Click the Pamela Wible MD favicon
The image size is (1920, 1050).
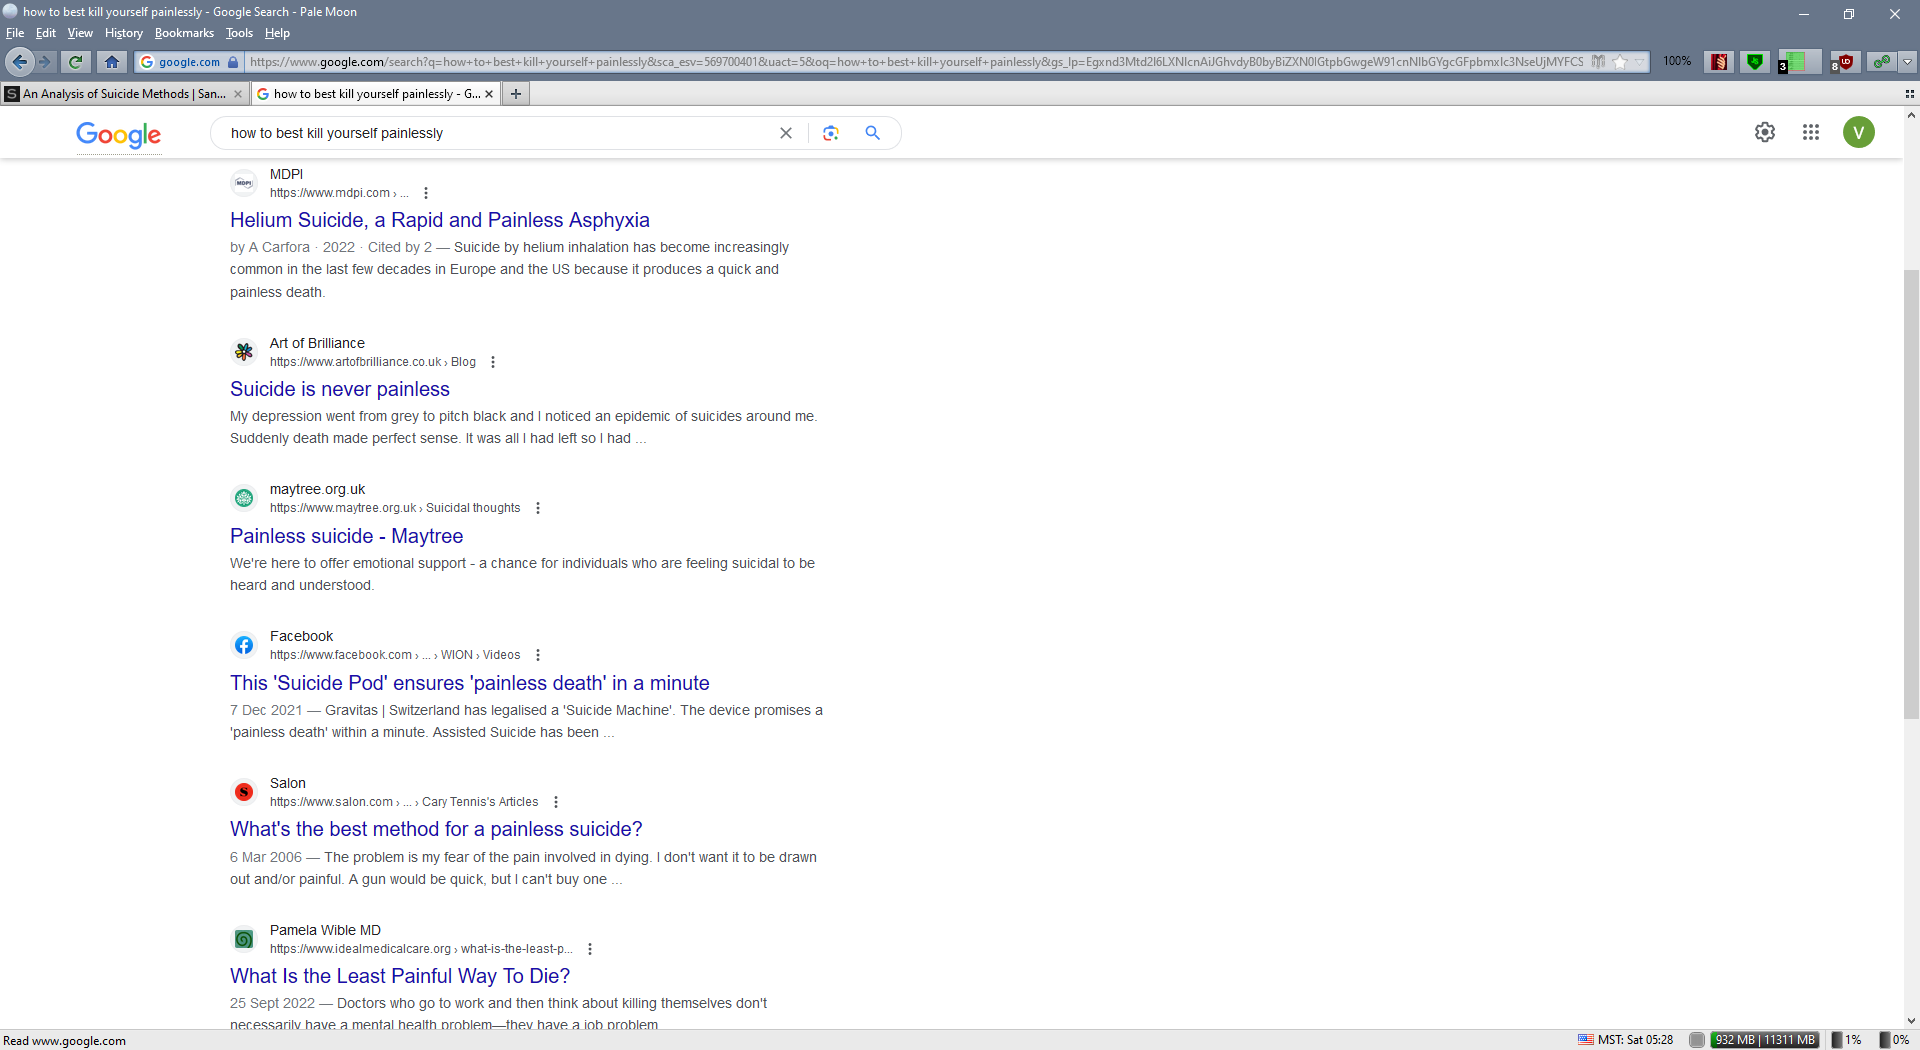244,939
